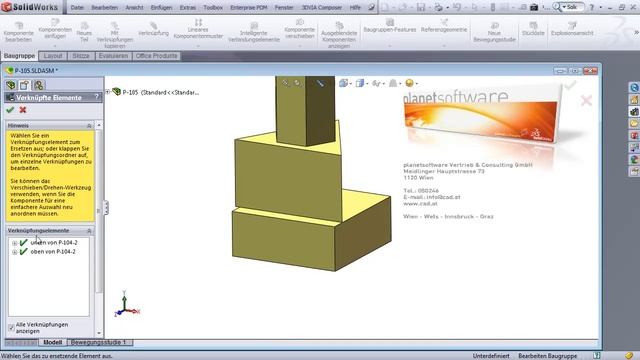
Task: Click Intelligente Verbindungselemente tool
Action: coord(253,33)
